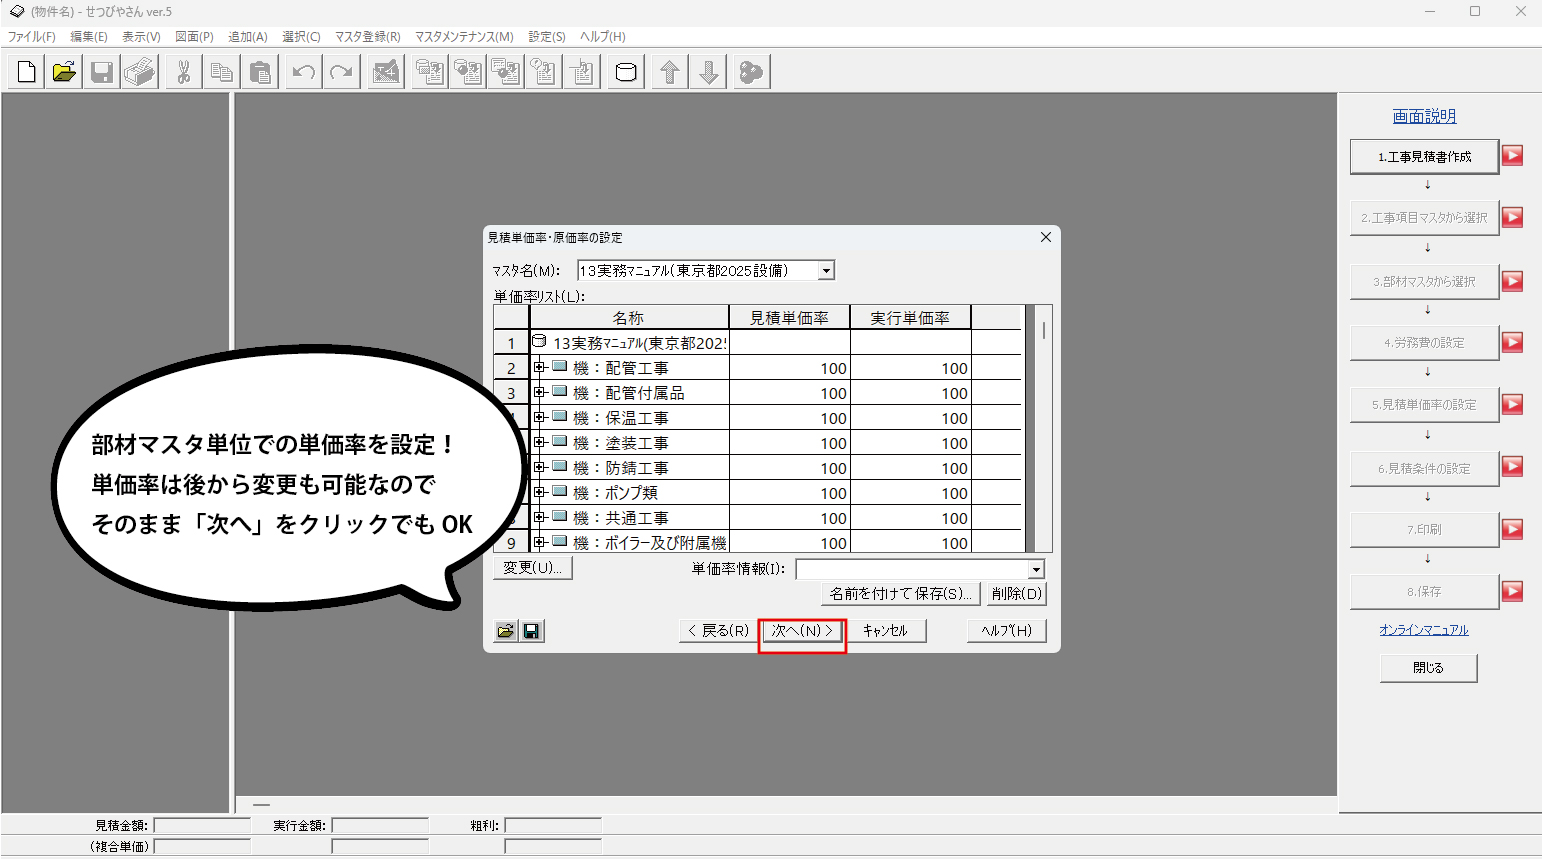Screen dimensions: 1542x861
Task: Open the 表示(V) menu
Action: [141, 37]
